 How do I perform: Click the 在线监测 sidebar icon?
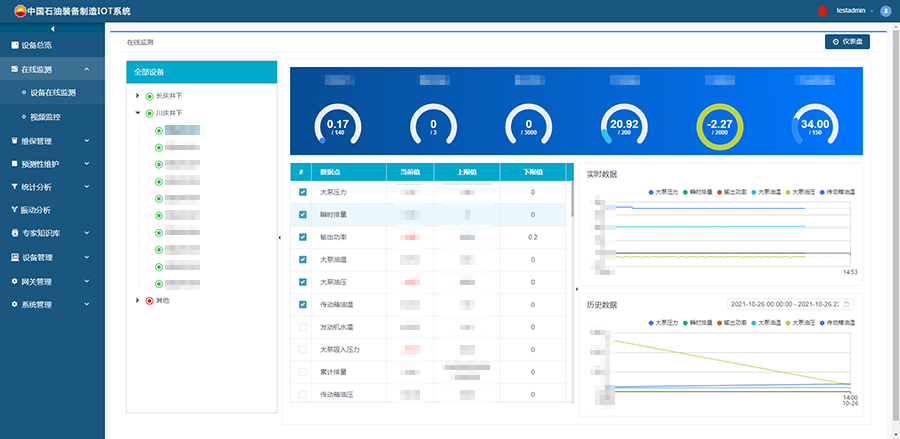(15, 69)
